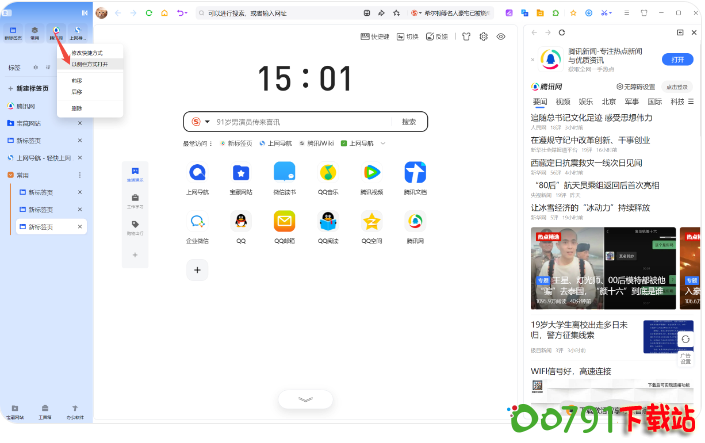Click the QQ空间 star icon
Viewport: 705px width, 443px height.
pos(372,222)
